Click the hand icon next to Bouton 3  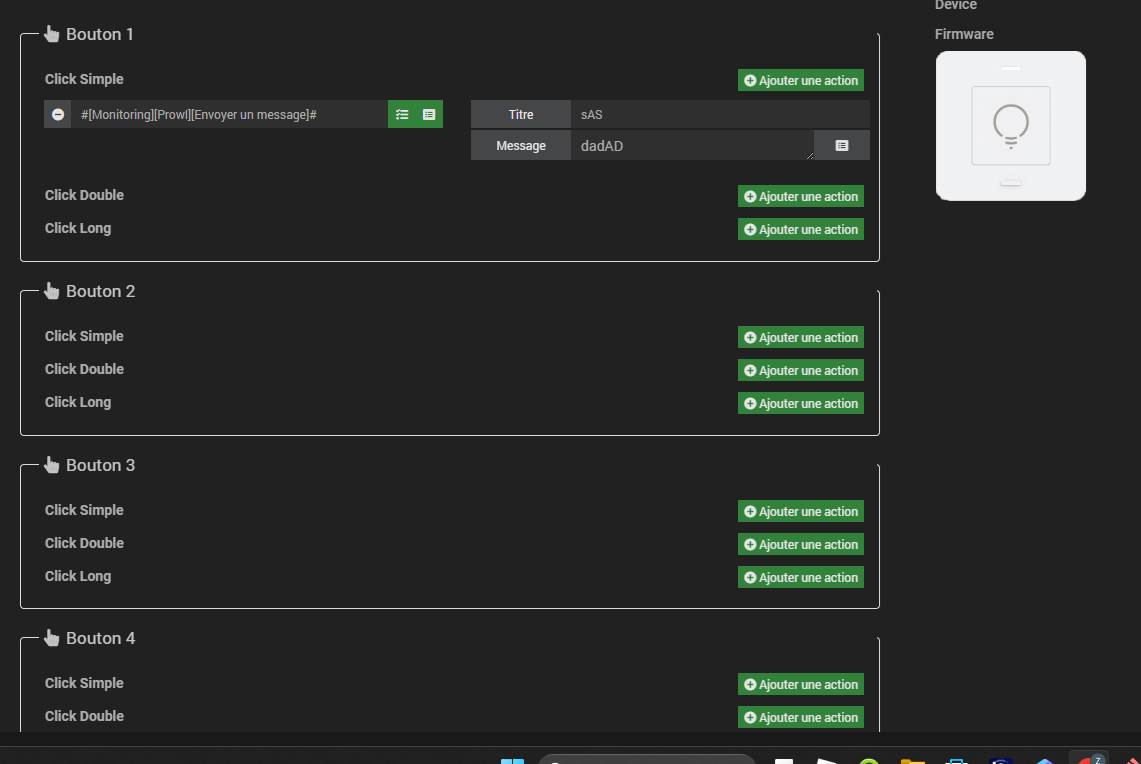pyautogui.click(x=51, y=464)
